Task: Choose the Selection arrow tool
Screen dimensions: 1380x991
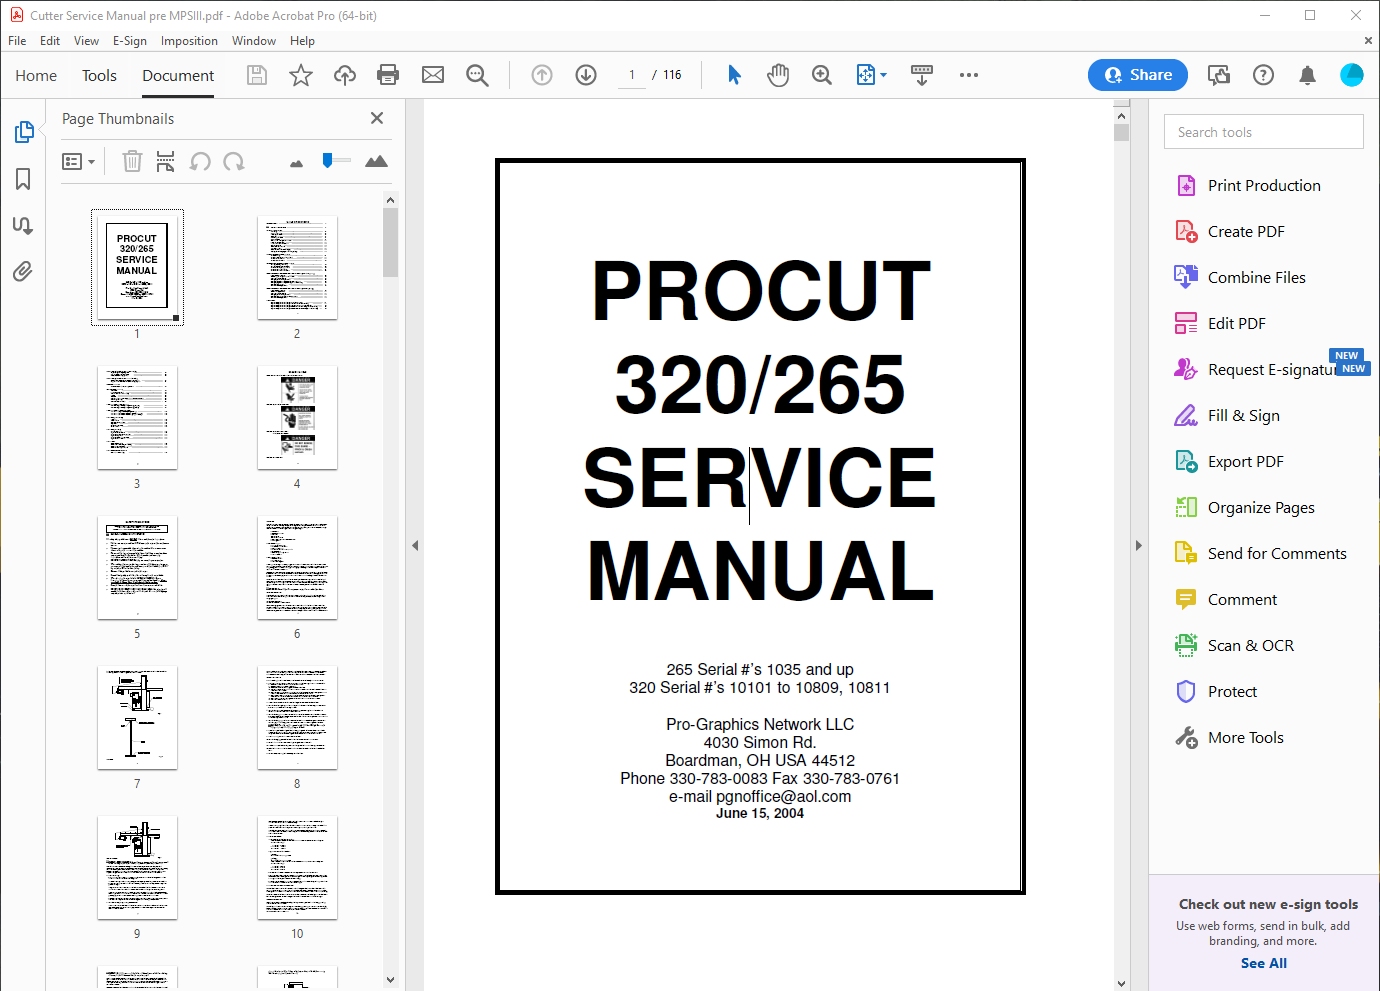Action: coord(734,75)
